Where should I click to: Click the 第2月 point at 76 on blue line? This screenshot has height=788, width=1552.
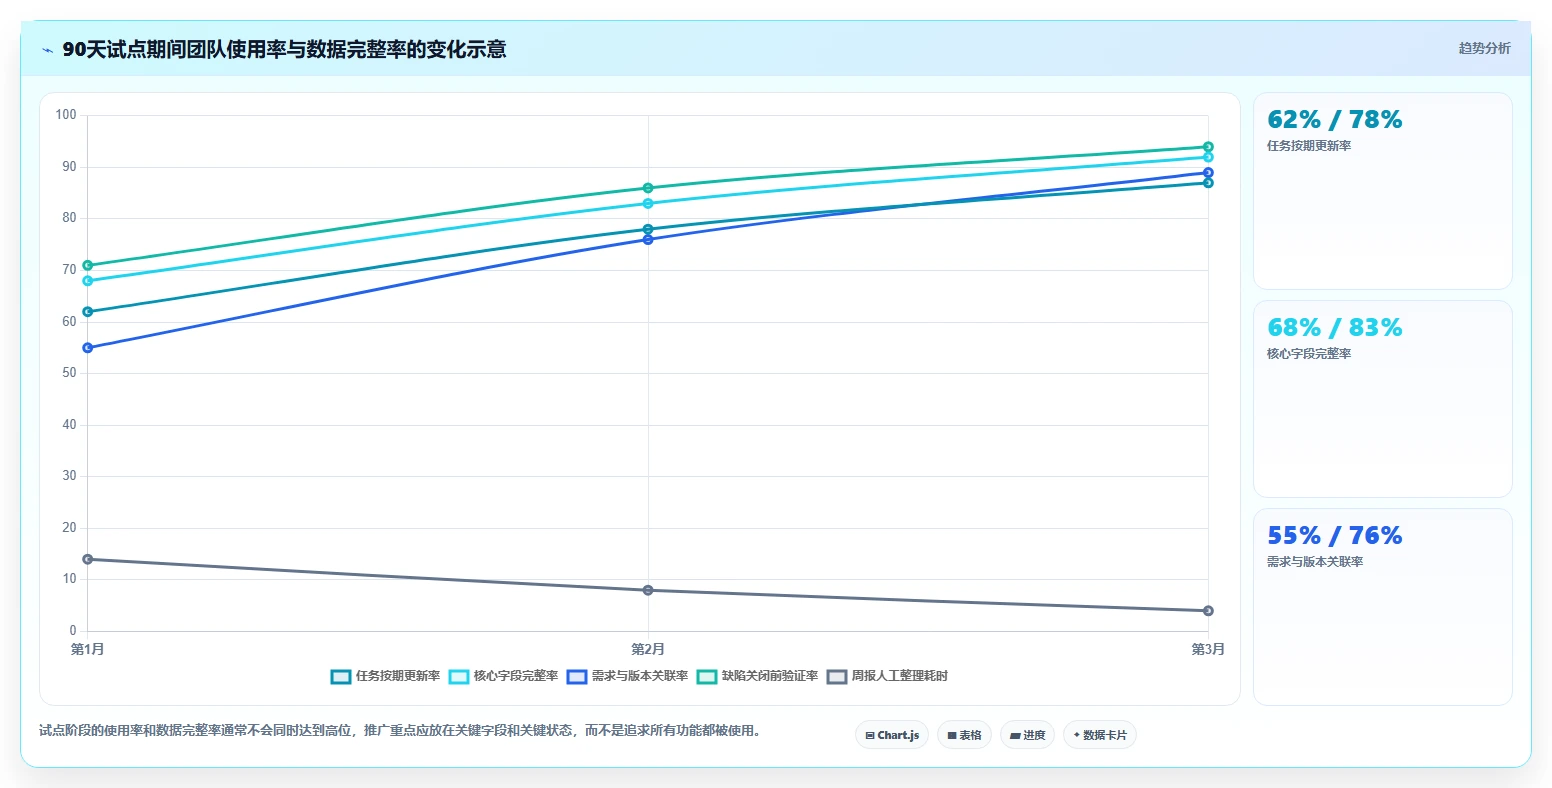[x=648, y=239]
